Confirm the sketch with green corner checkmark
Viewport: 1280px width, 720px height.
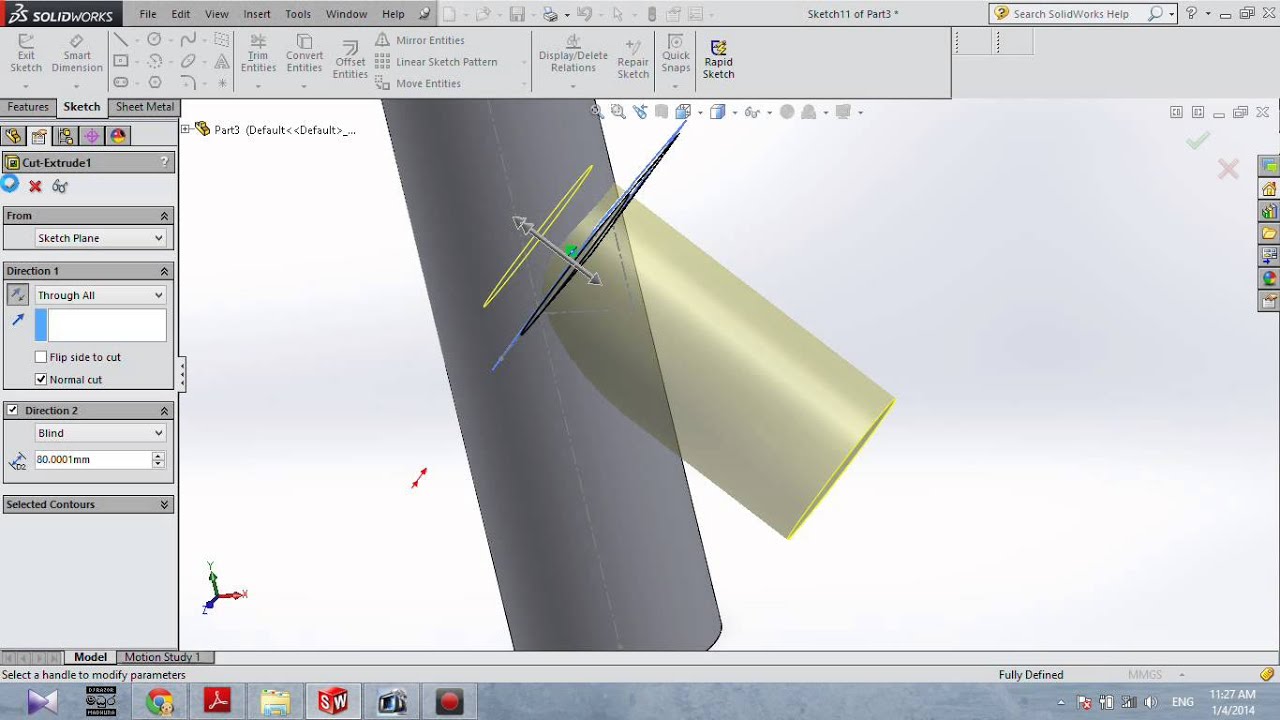(x=1198, y=141)
